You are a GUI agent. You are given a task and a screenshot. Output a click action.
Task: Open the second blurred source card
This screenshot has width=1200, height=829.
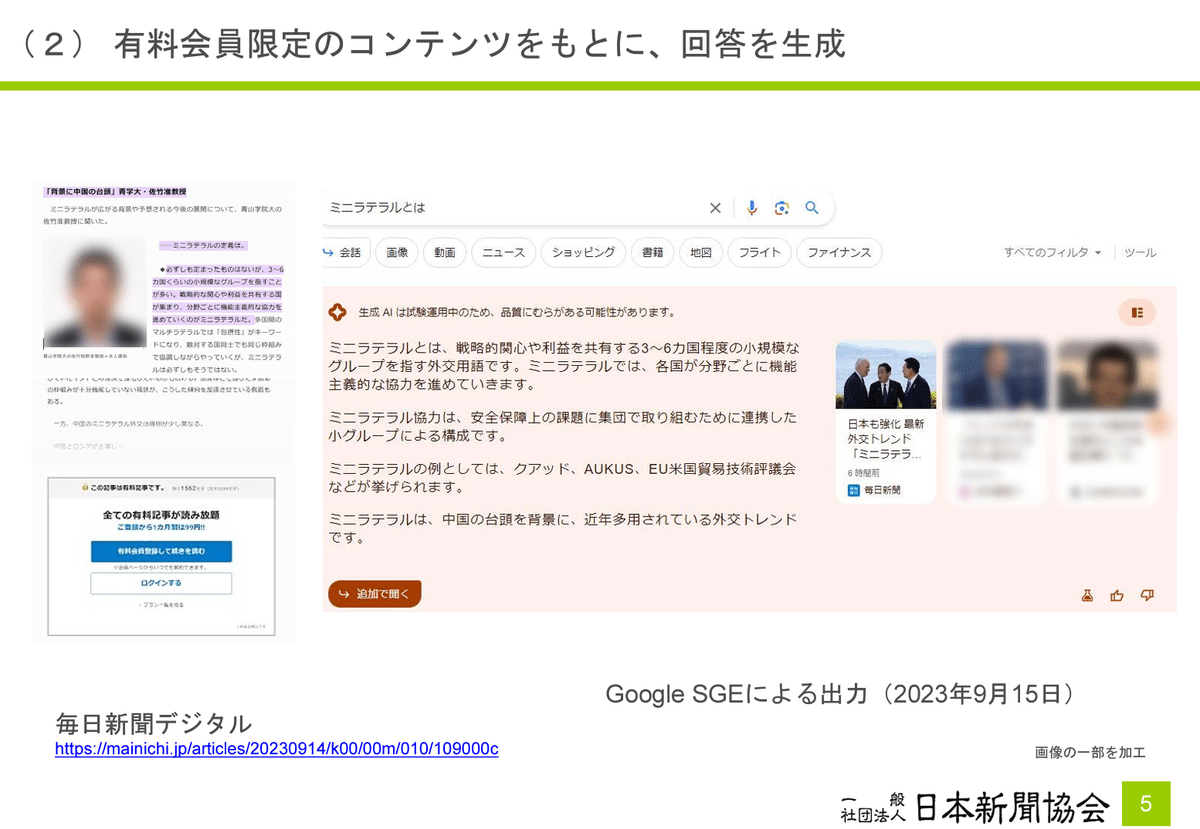[x=995, y=422]
